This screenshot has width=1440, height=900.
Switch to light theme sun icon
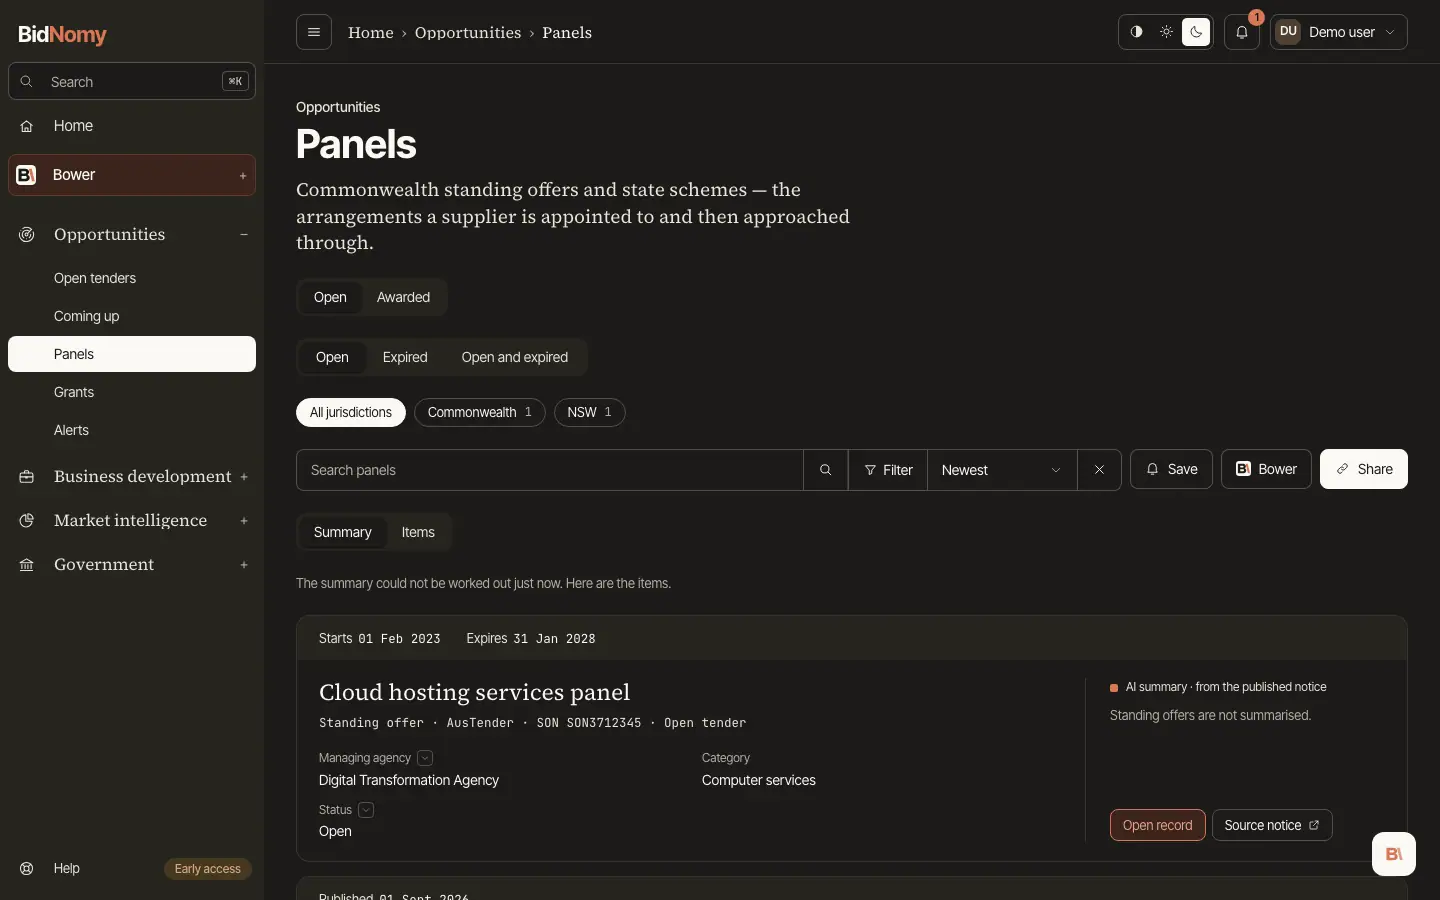1166,32
